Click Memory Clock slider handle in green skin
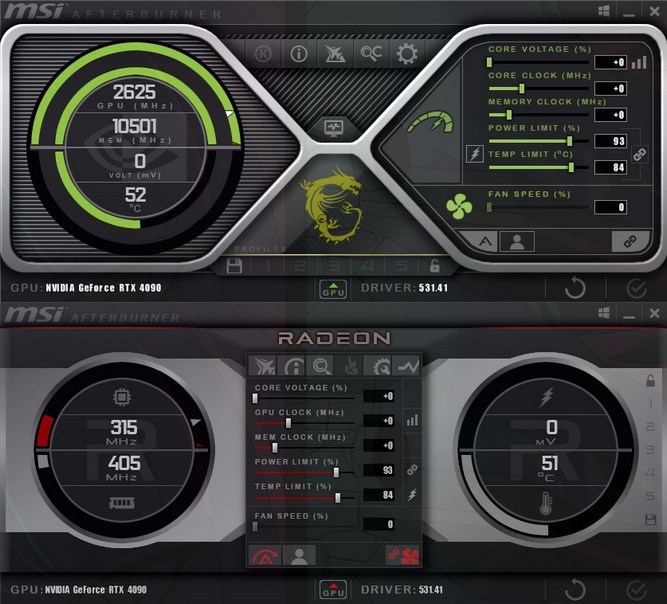The image size is (667, 604). [509, 114]
